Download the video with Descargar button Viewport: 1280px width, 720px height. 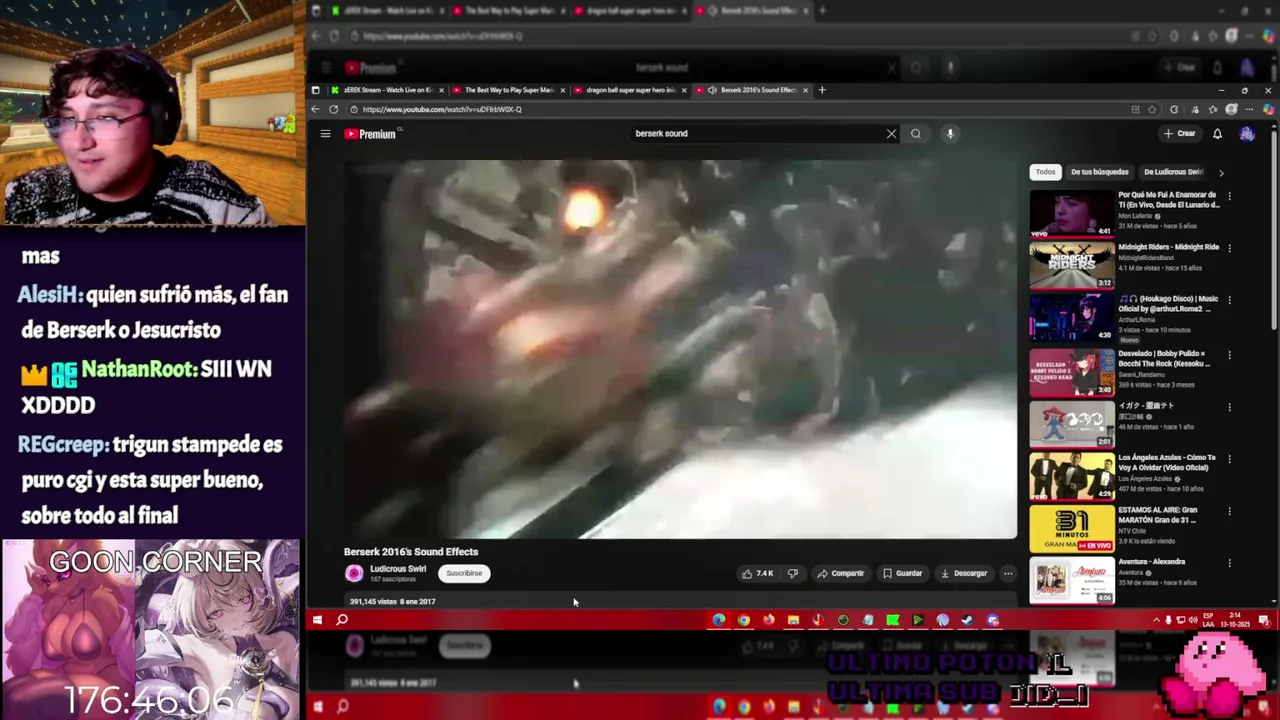(x=964, y=573)
